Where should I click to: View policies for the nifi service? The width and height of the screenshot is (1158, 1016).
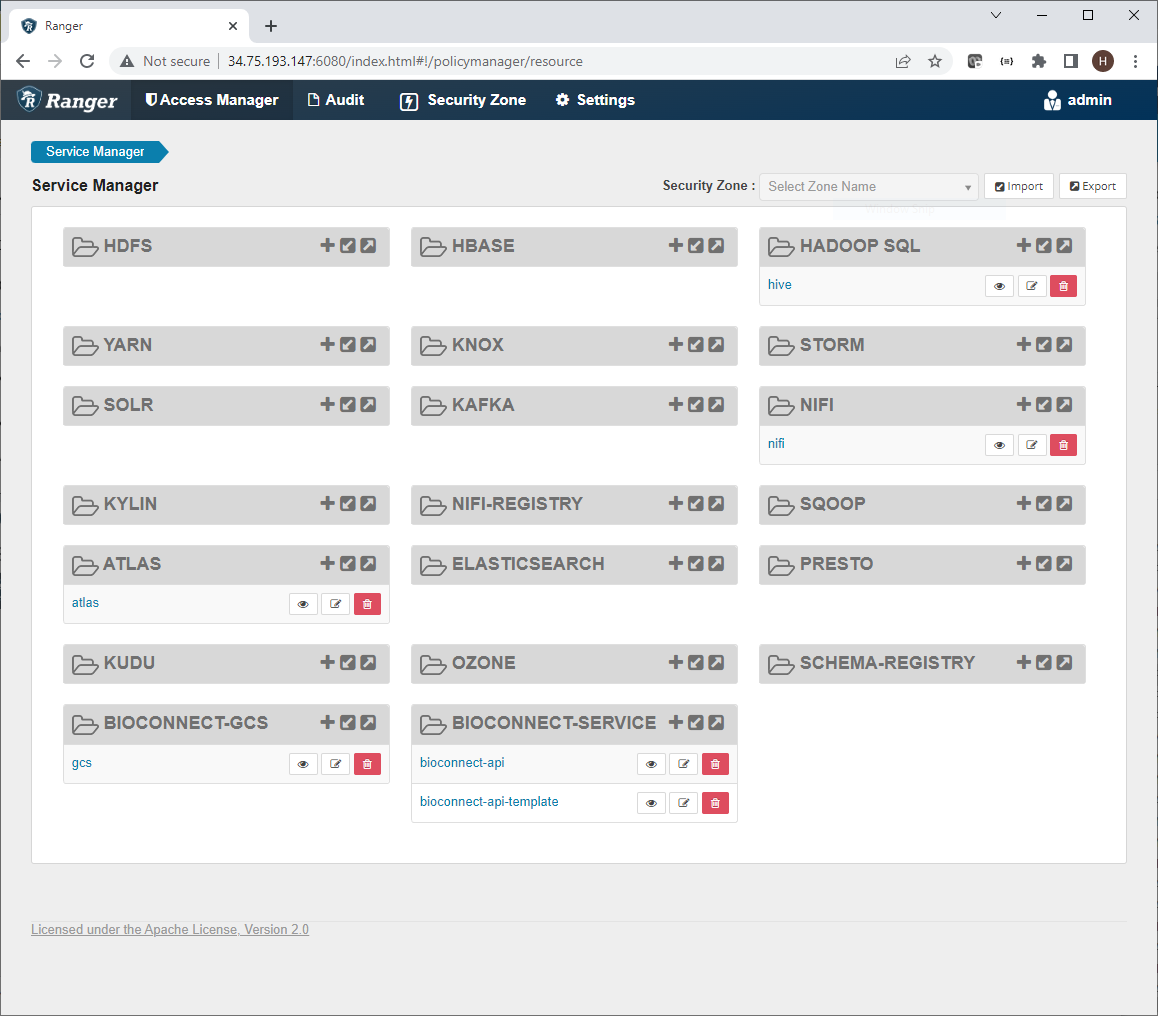pos(998,444)
